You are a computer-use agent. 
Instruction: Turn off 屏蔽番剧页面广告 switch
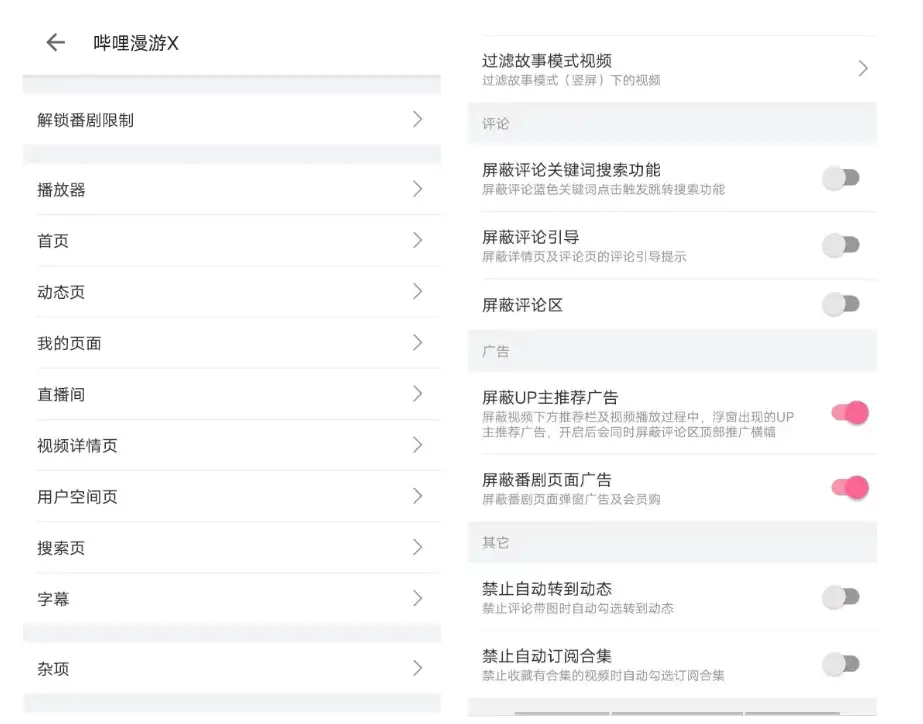(x=849, y=487)
